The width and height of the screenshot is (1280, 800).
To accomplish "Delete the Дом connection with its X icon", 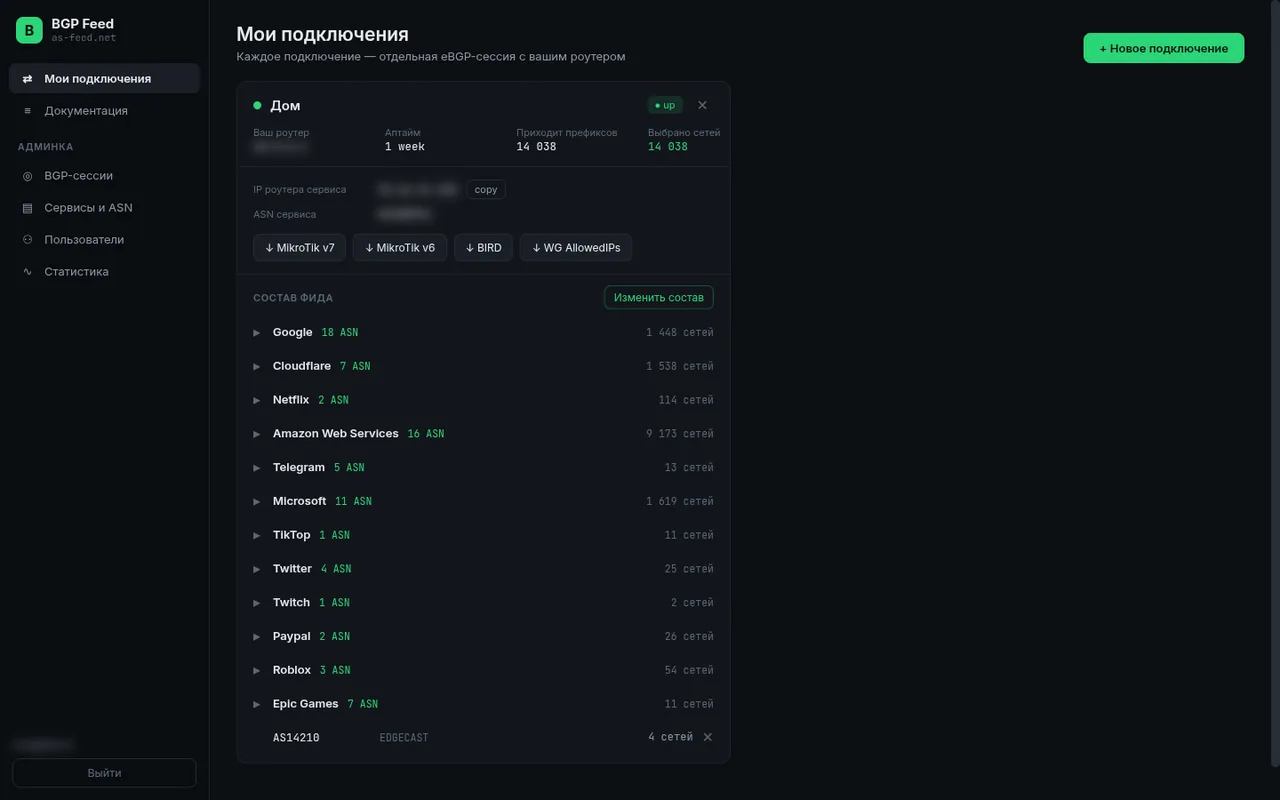I will click(702, 105).
